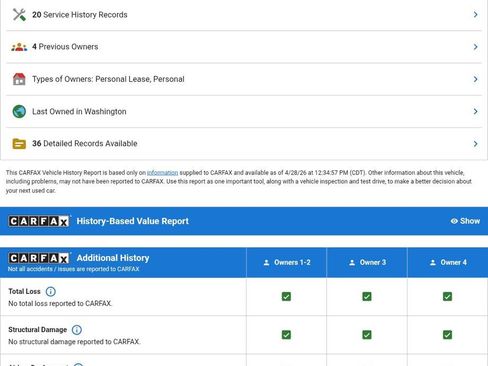The width and height of the screenshot is (488, 366).
Task: Open 4 Previous Owners row text
Action: pos(65,47)
